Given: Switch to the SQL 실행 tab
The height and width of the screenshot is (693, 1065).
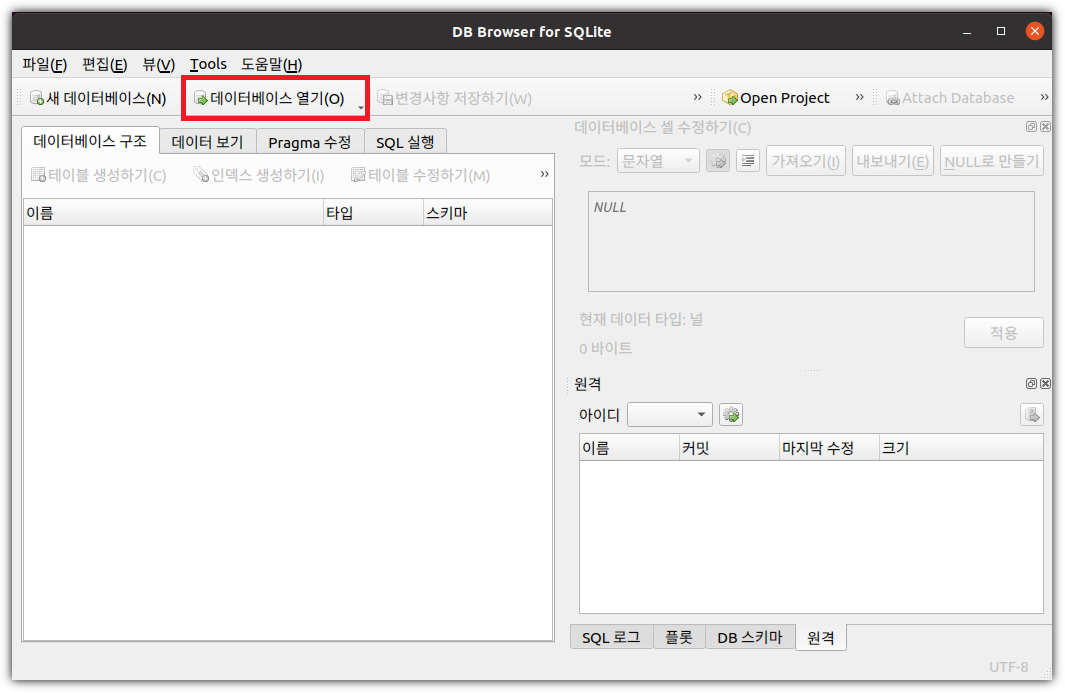Looking at the screenshot, I should pos(405,142).
